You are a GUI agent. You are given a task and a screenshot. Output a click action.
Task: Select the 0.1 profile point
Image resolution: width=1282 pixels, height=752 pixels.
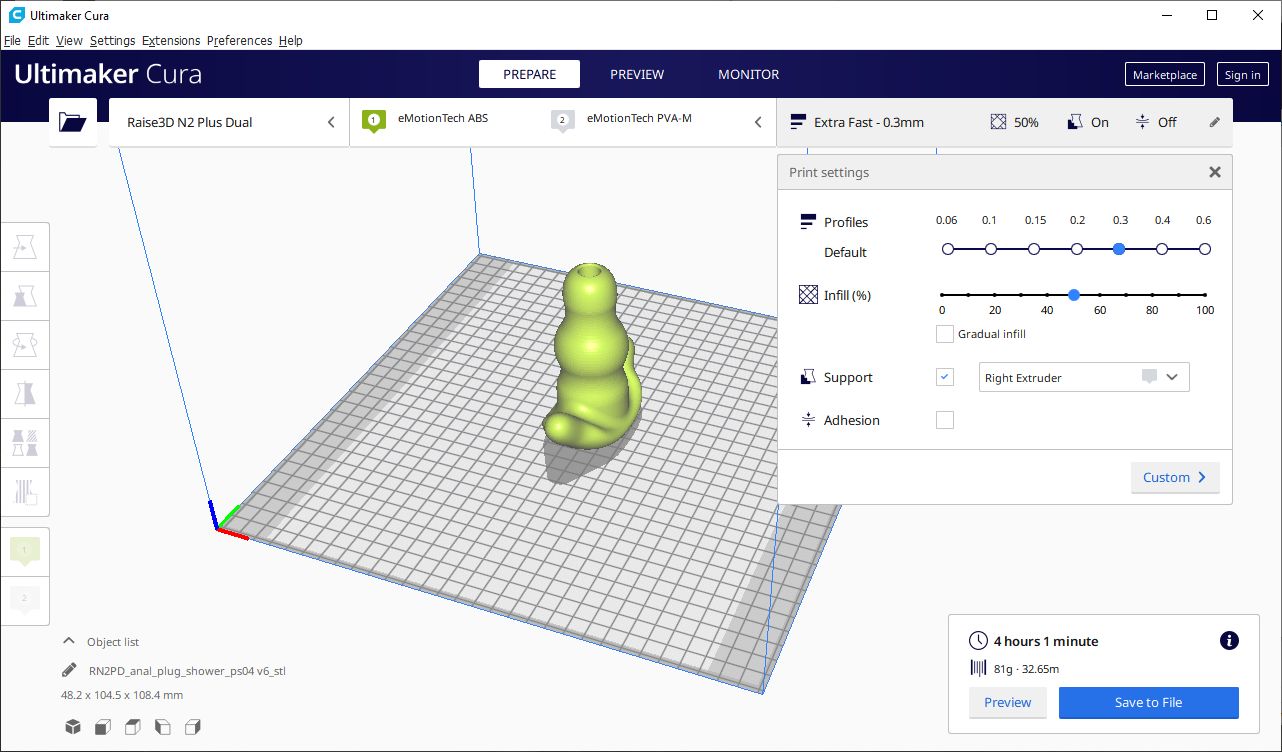point(991,249)
